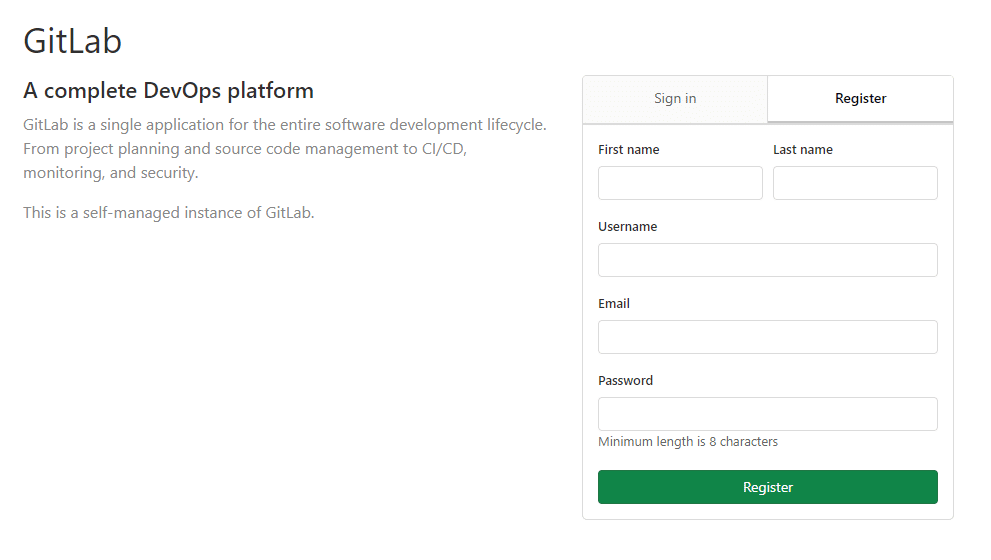The image size is (991, 560).
Task: Click the 'GitLab is a single application' paragraph
Action: pyautogui.click(x=285, y=149)
